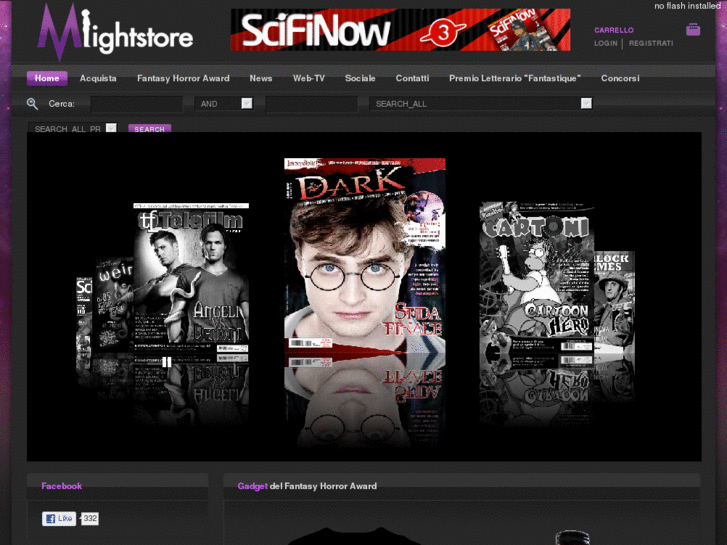Open Fantasy Horror Award page
Screen dimensions: 727x545
[x=183, y=78]
